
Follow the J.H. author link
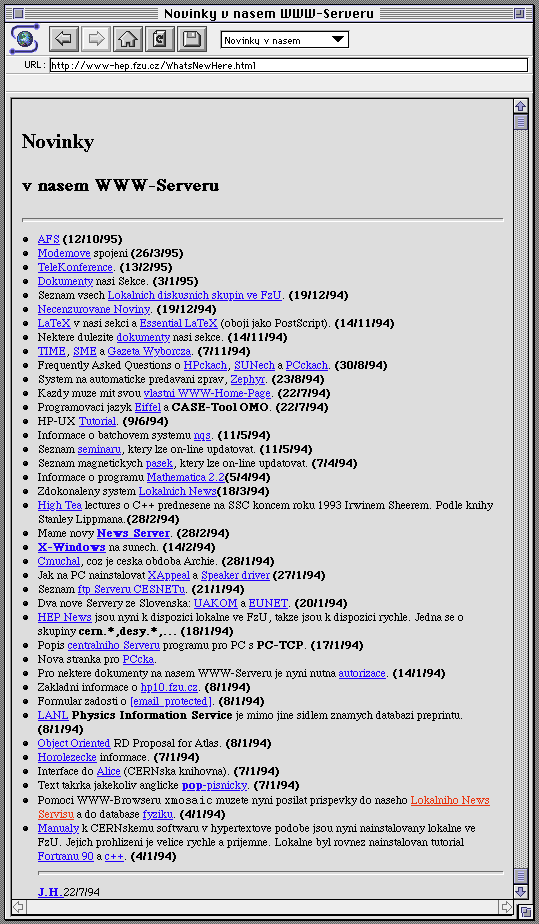50,892
